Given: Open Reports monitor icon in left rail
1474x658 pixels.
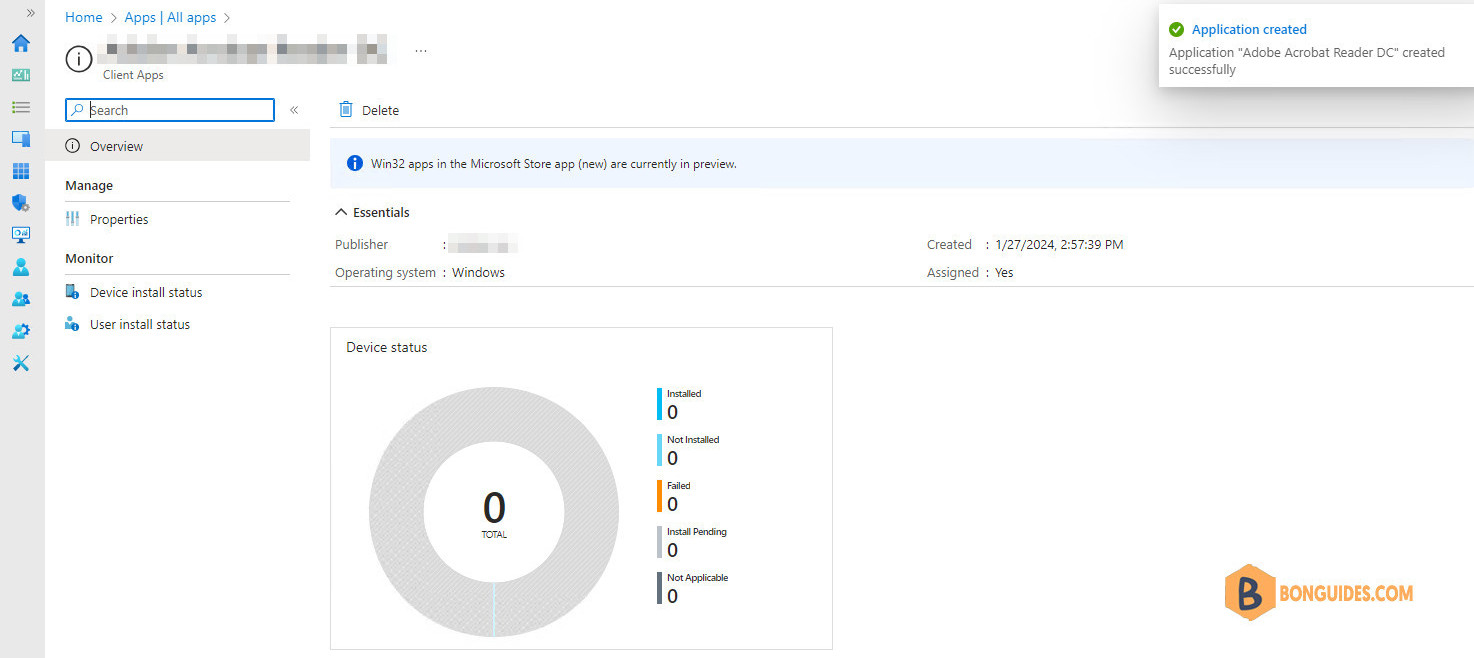Looking at the screenshot, I should click(20, 235).
